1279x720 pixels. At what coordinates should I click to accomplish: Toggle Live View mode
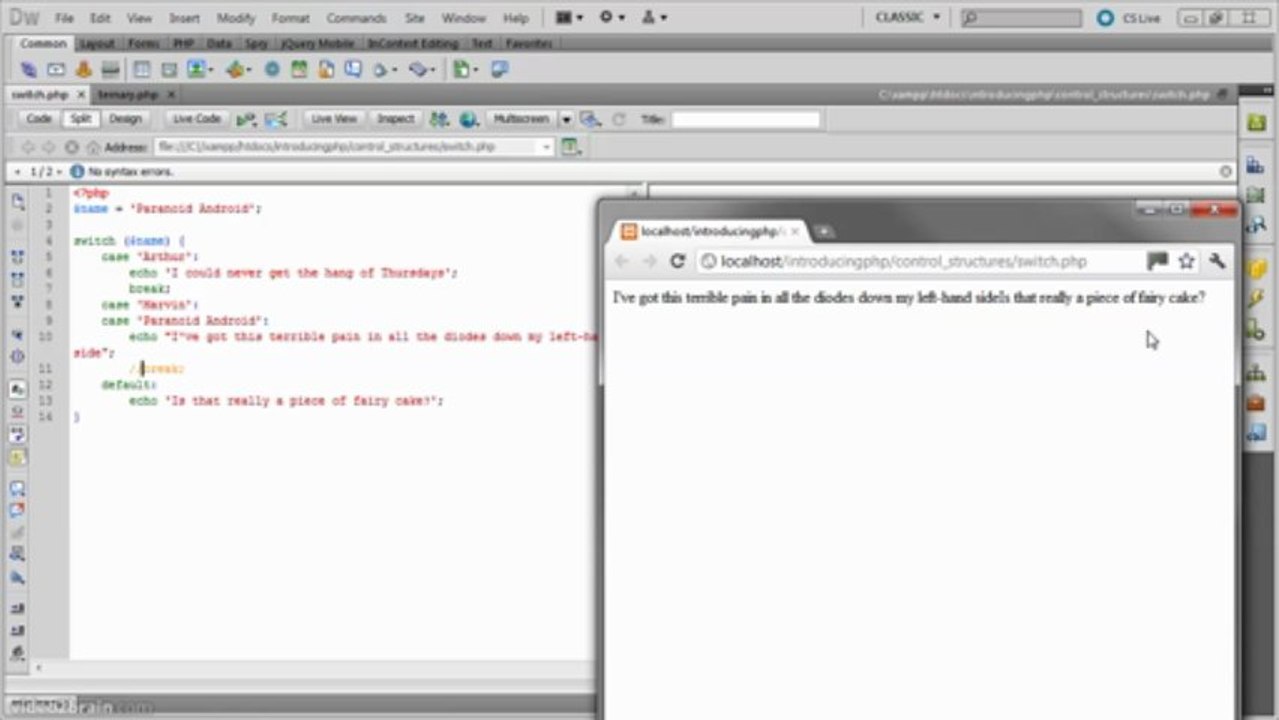tap(333, 119)
